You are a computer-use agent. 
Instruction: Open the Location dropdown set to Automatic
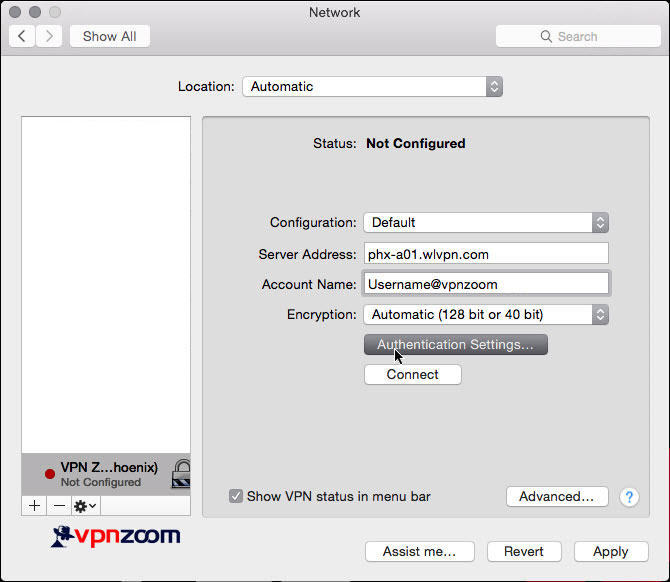372,87
